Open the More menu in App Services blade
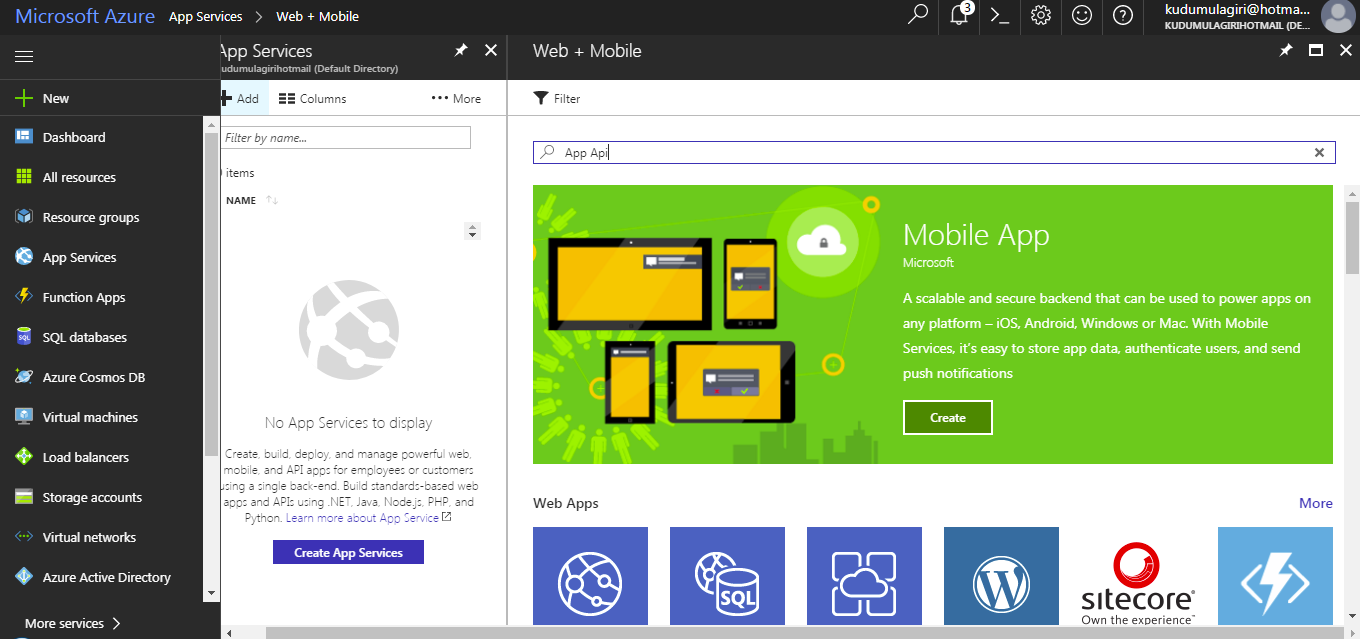 (x=458, y=98)
